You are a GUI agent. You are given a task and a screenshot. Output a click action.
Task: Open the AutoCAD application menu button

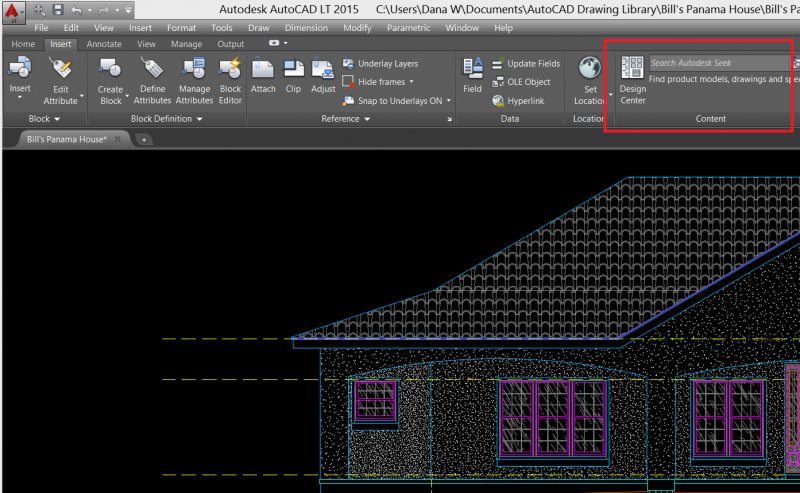(12, 11)
